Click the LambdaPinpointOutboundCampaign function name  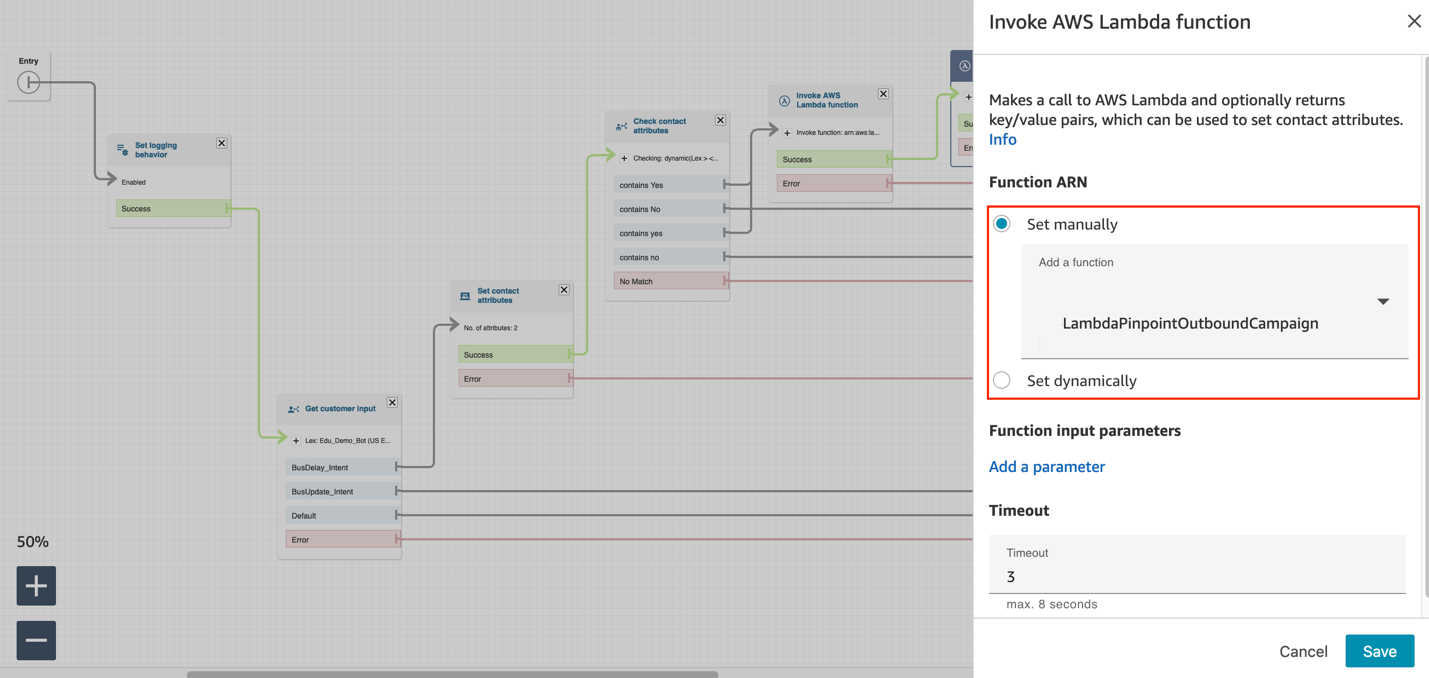(1190, 323)
